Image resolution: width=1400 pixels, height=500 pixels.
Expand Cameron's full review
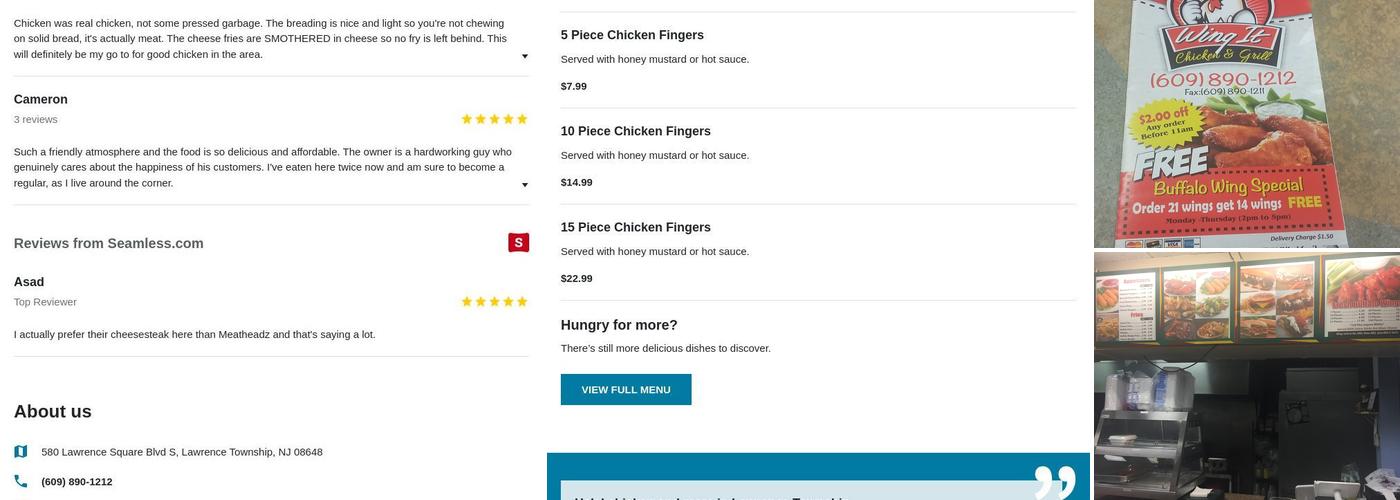coord(525,185)
